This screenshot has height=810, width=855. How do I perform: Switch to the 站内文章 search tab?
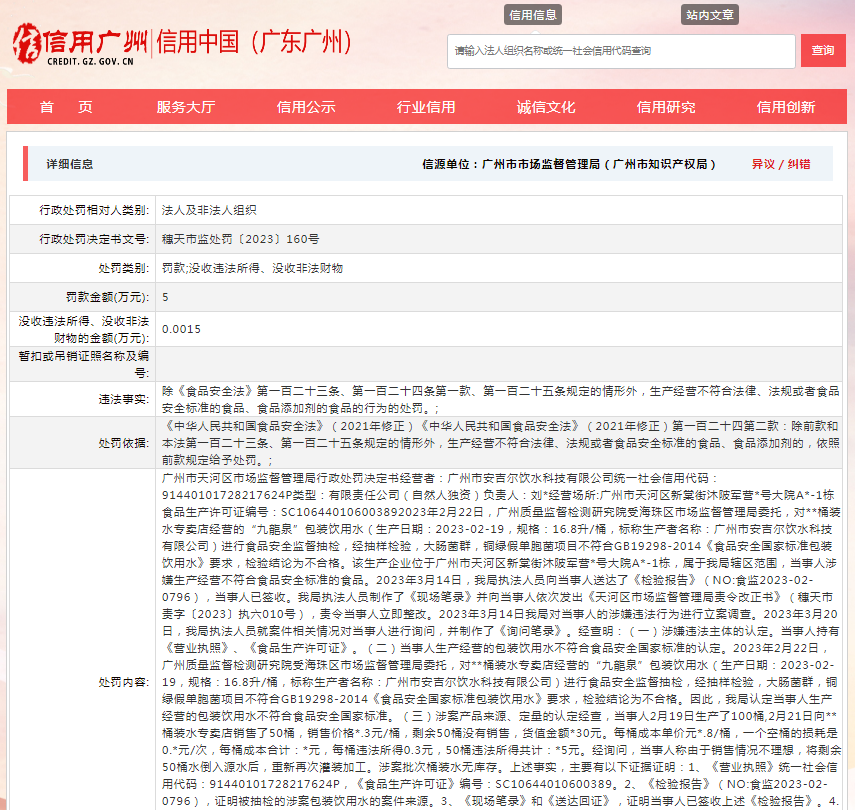coord(710,15)
